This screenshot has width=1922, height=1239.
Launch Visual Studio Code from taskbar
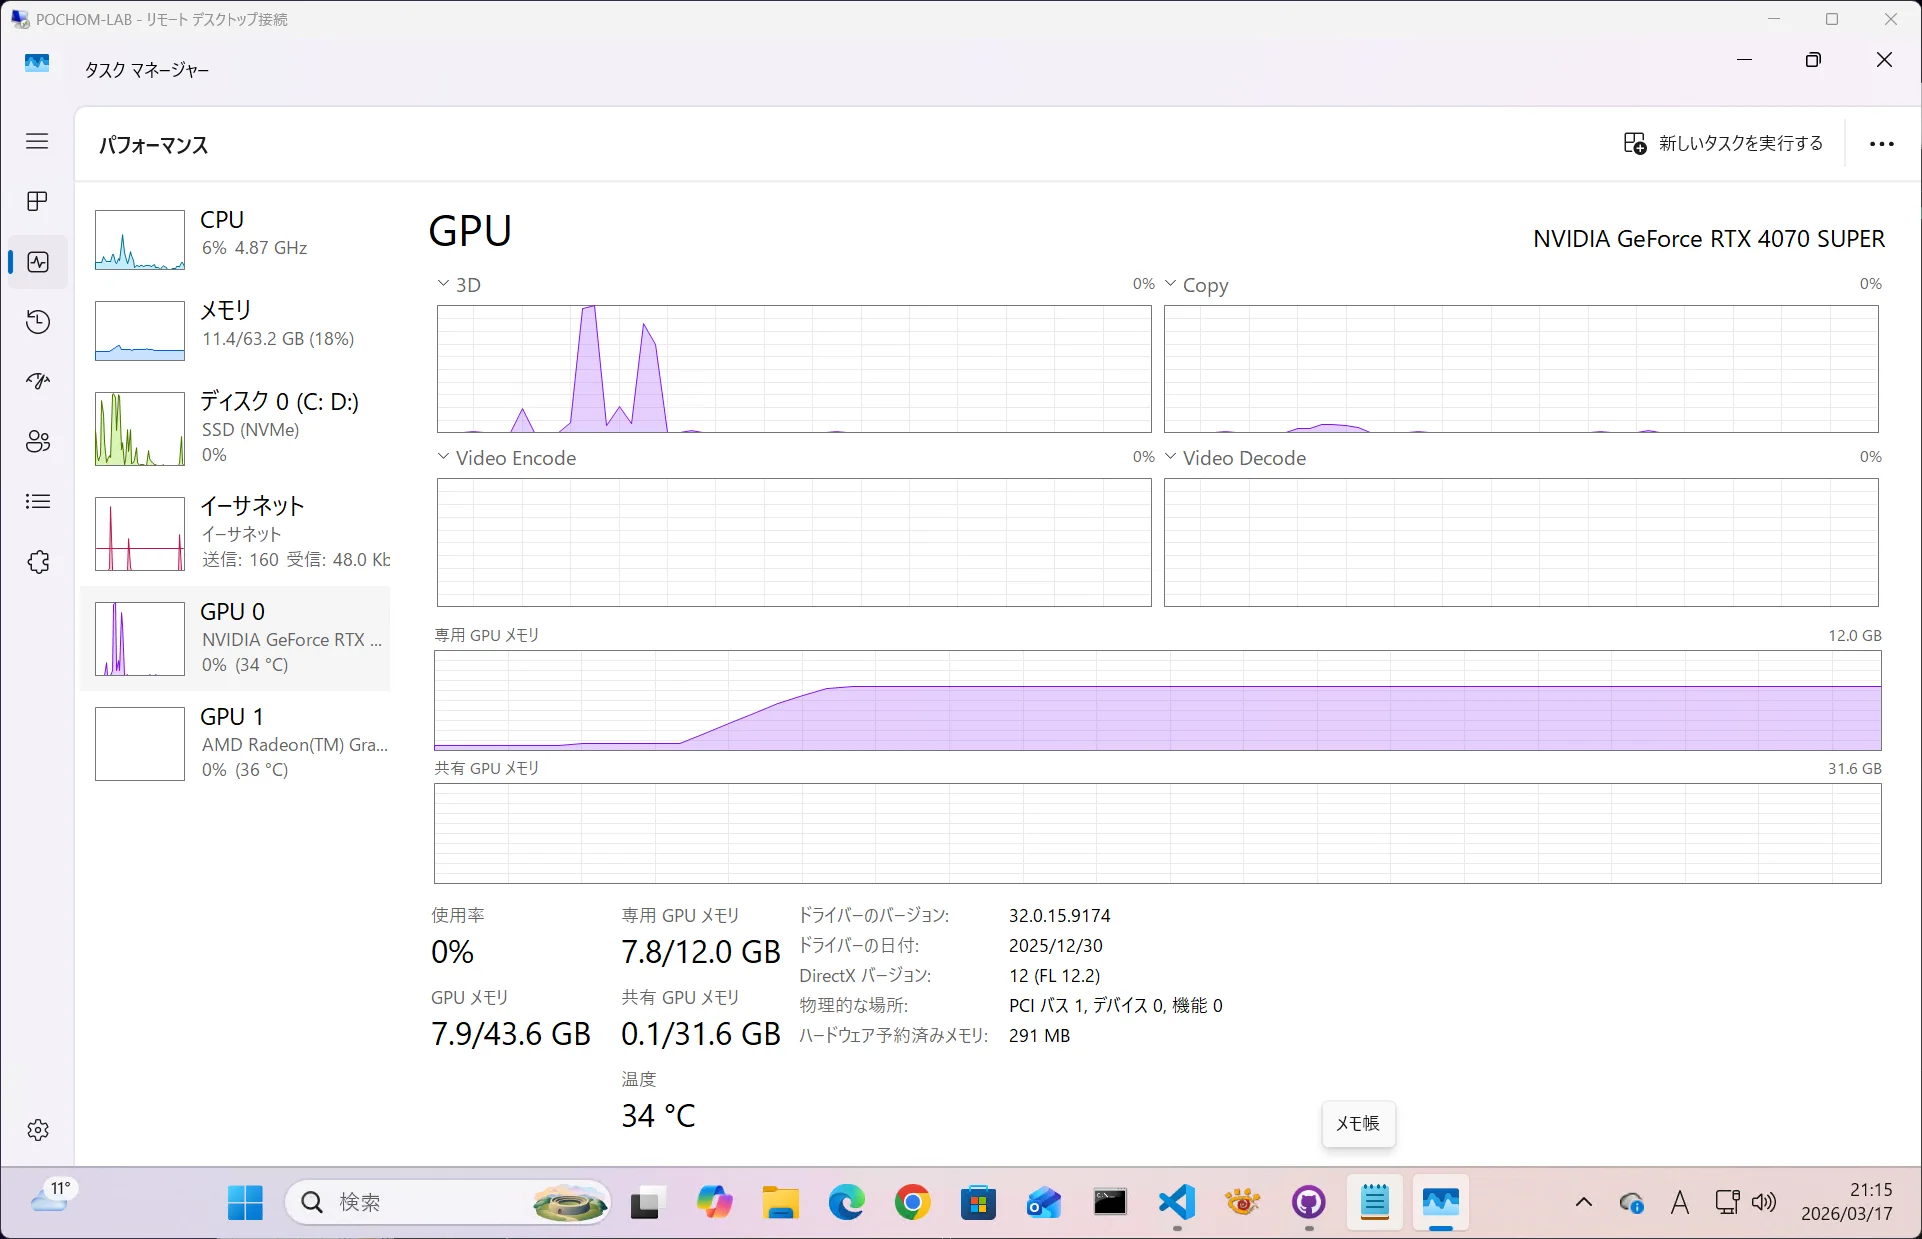point(1175,1202)
